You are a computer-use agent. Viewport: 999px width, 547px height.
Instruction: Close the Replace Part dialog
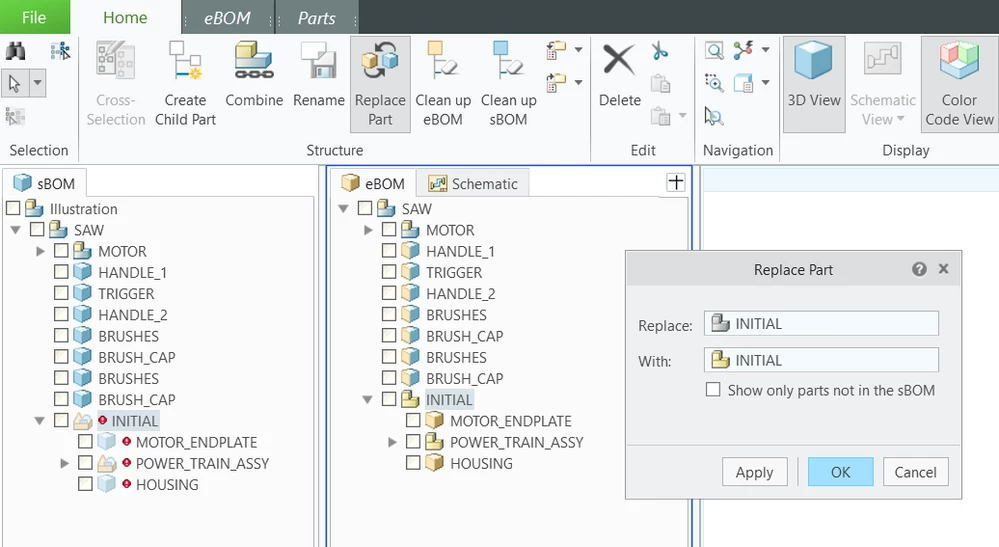tap(944, 269)
